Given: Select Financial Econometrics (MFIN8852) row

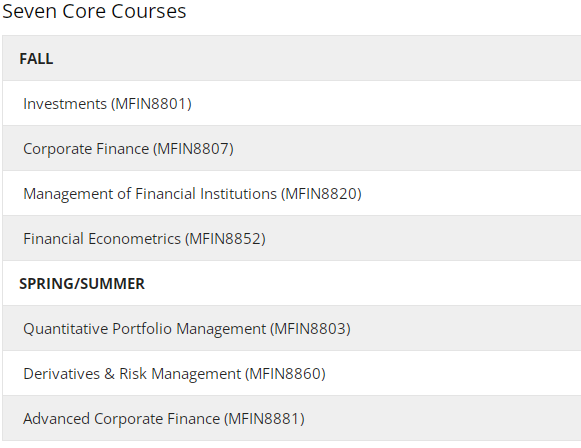Looking at the screenshot, I should tap(292, 238).
